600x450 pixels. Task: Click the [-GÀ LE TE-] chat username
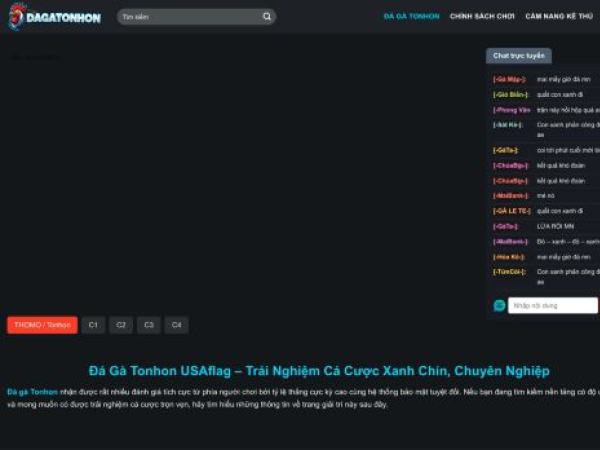[511, 211]
